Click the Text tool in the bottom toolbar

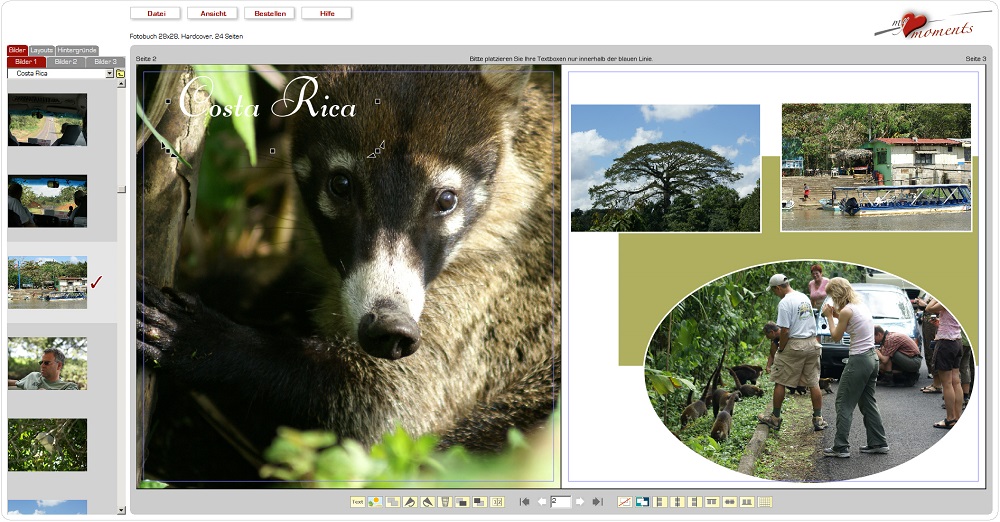(x=358, y=502)
